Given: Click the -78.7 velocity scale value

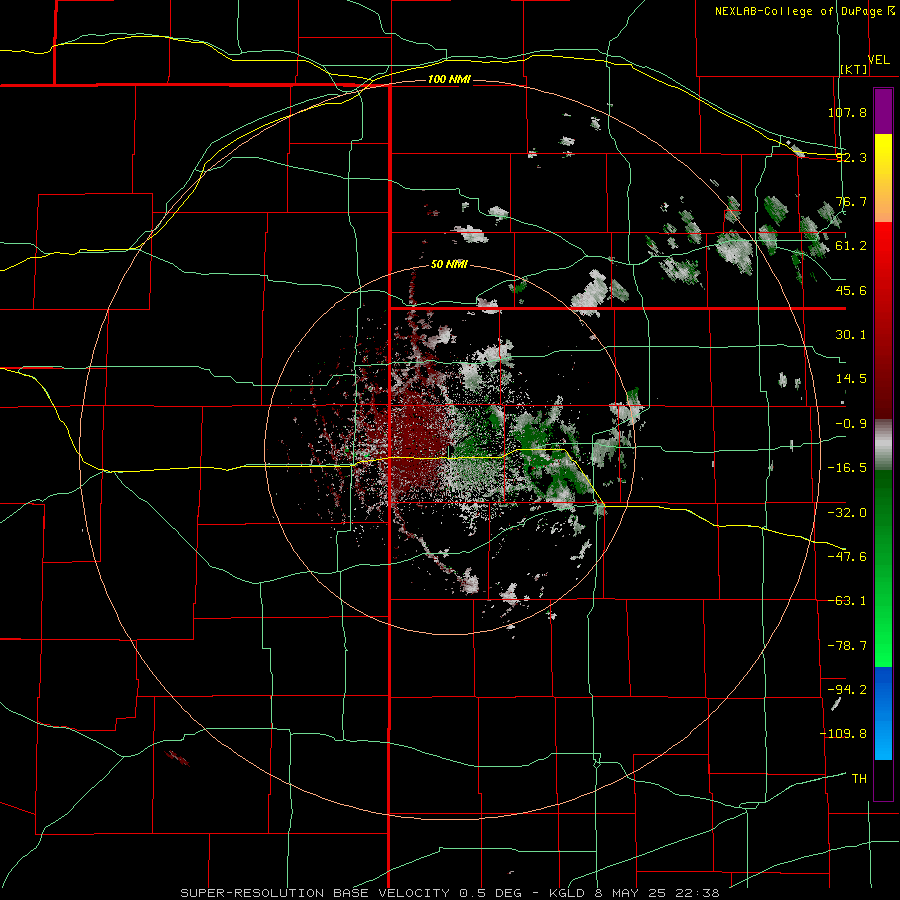Looking at the screenshot, I should tap(847, 646).
